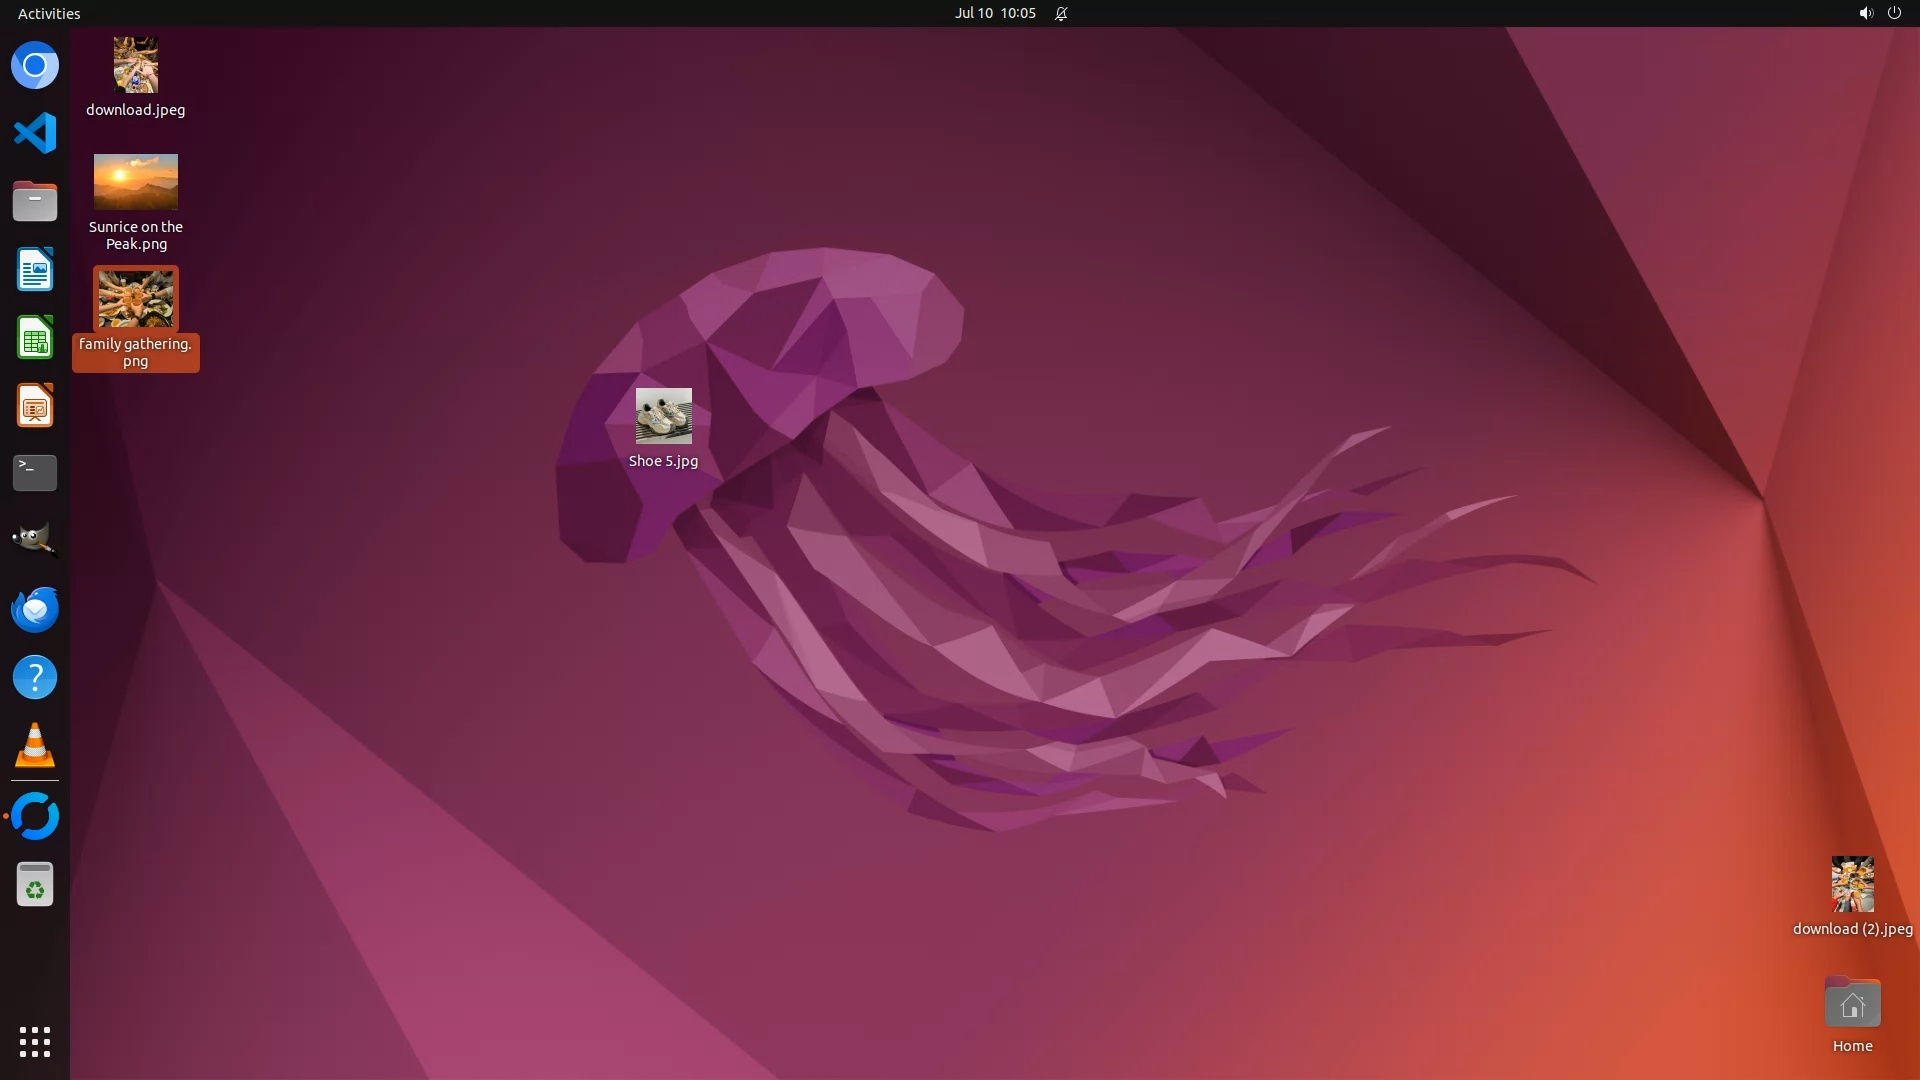Open Thunderbird mail from the dock
This screenshot has height=1080, width=1920.
[x=35, y=609]
